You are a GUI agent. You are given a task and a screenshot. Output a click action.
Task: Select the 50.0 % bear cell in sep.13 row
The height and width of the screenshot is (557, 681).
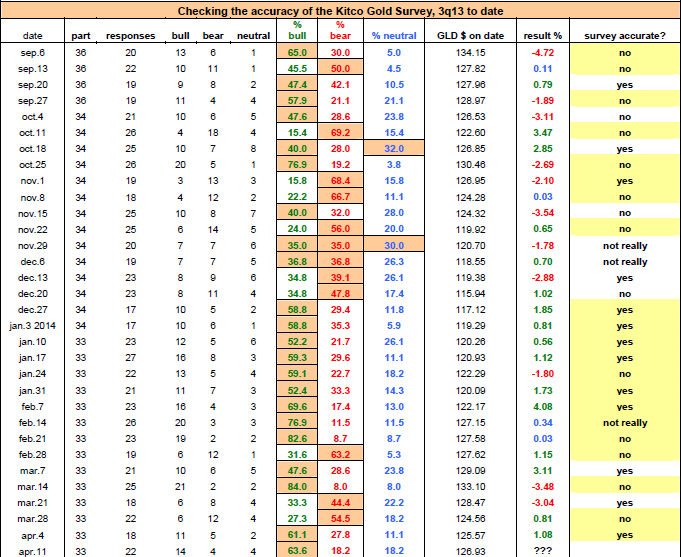pos(340,69)
